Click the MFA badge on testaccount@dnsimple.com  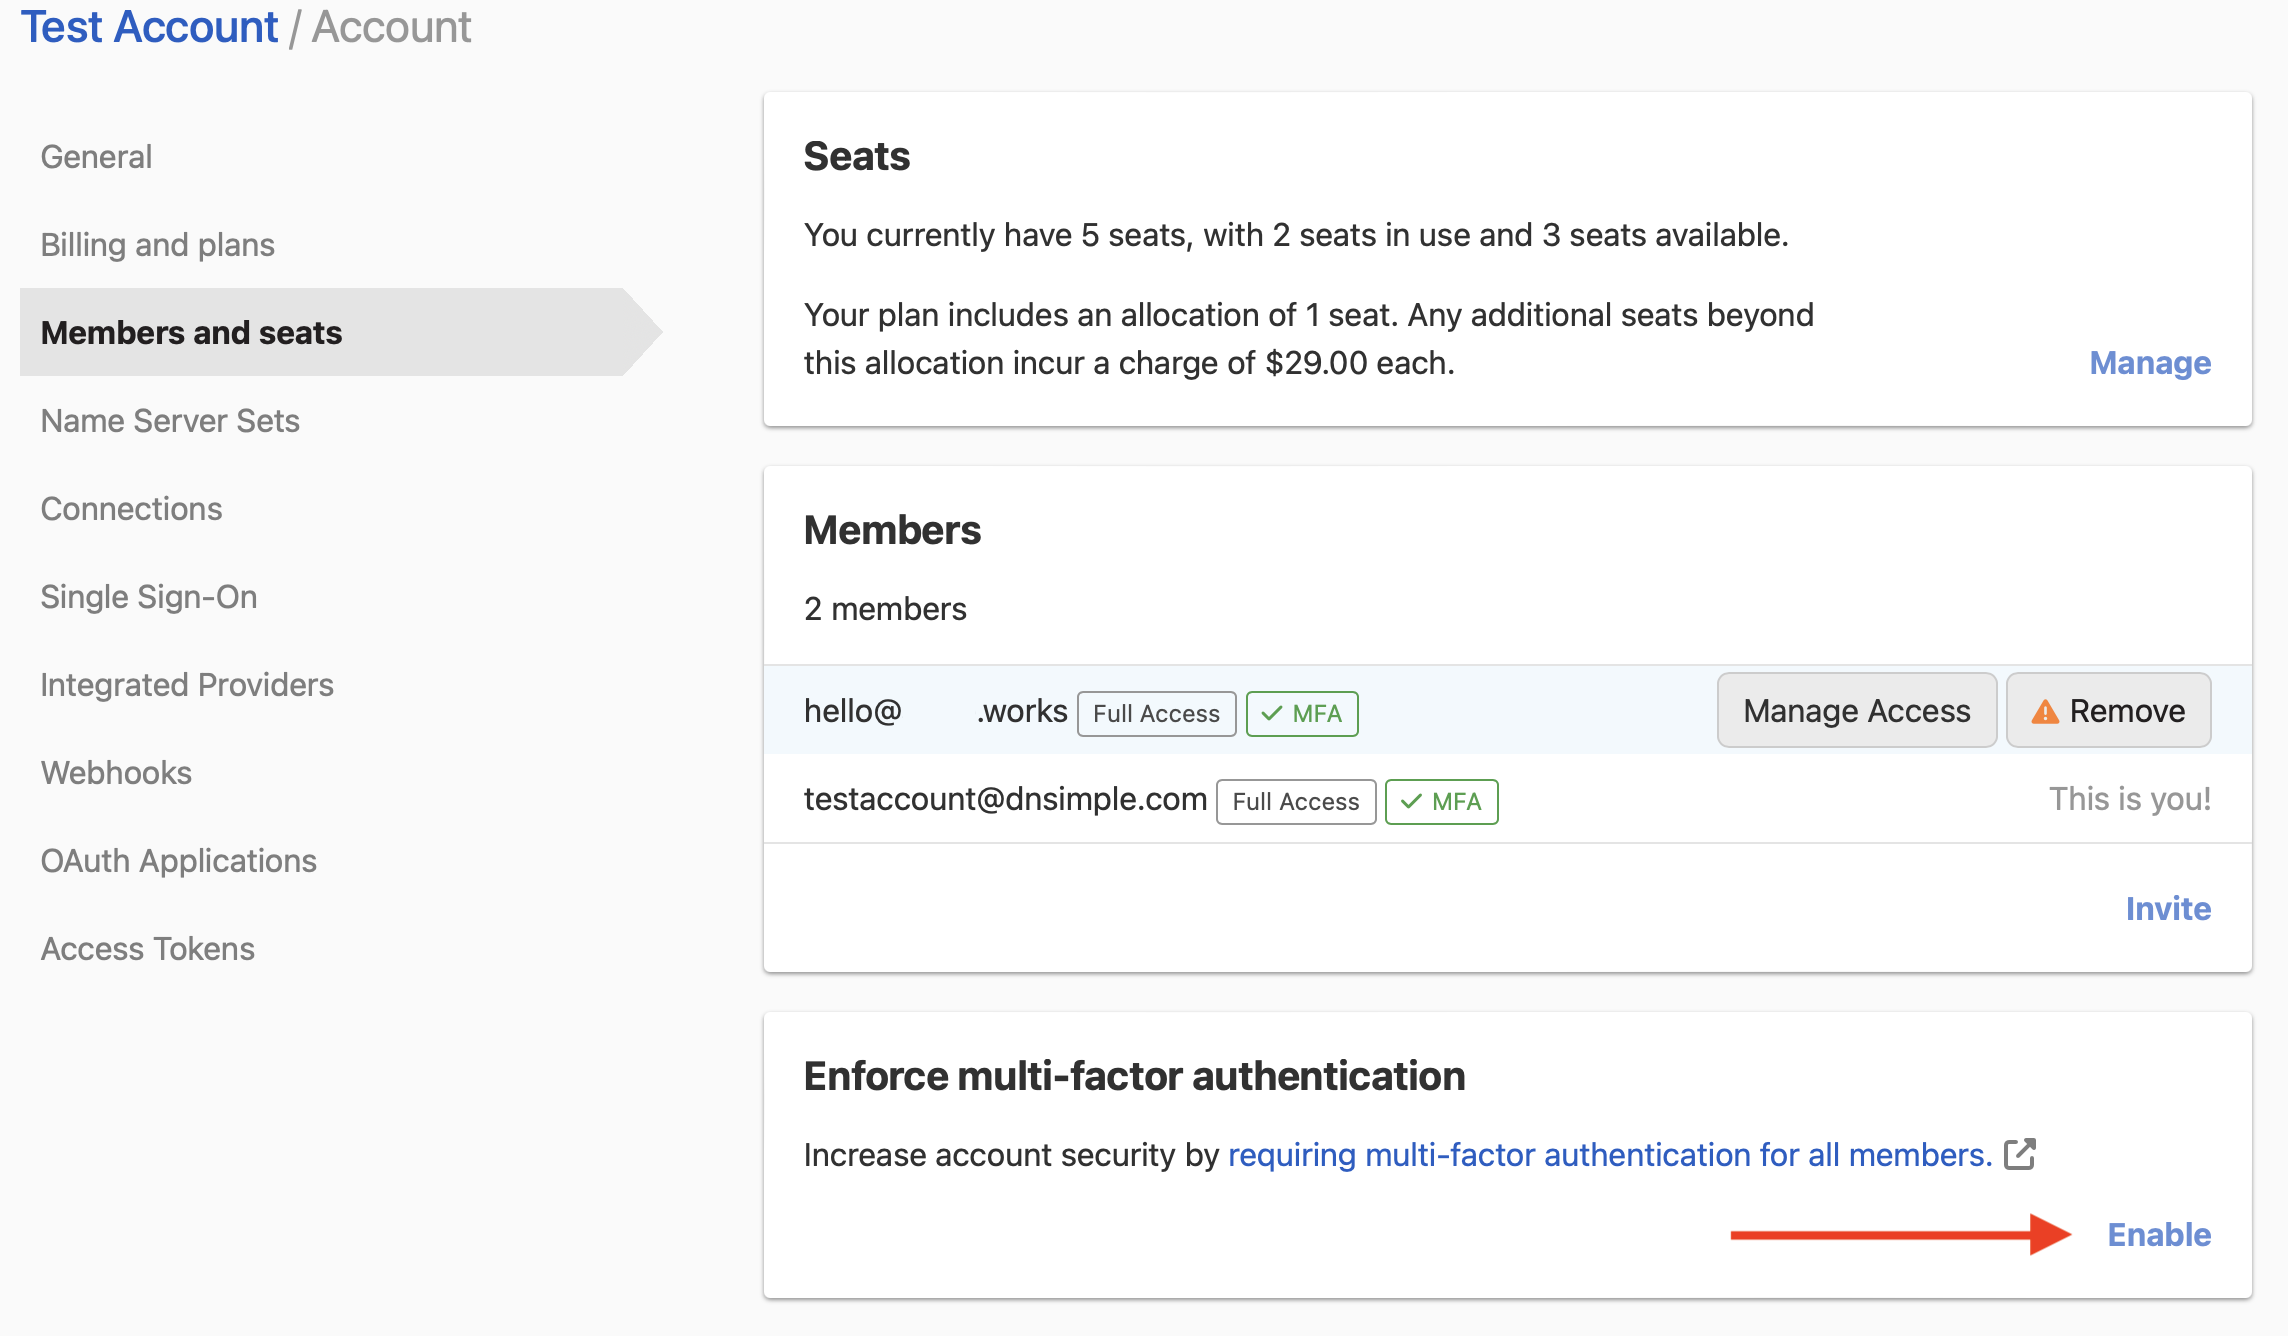(x=1439, y=800)
